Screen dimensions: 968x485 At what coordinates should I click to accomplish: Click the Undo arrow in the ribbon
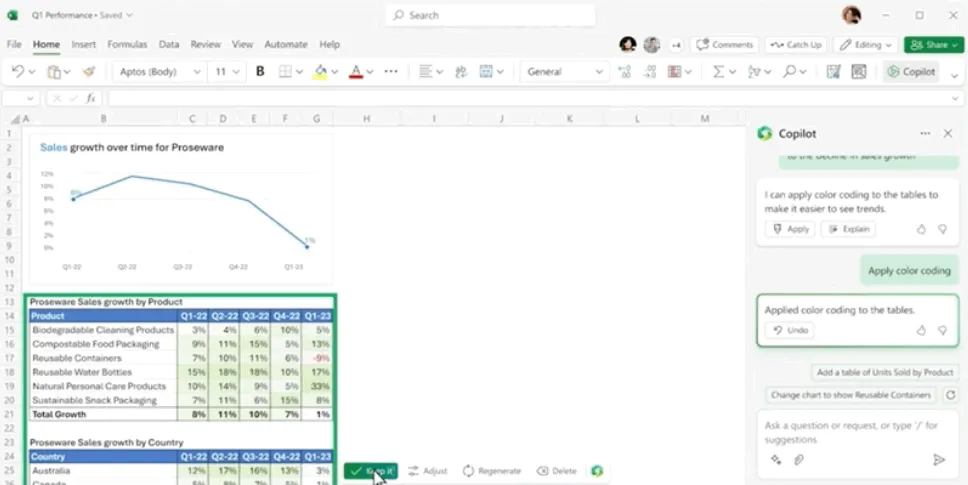pos(17,72)
